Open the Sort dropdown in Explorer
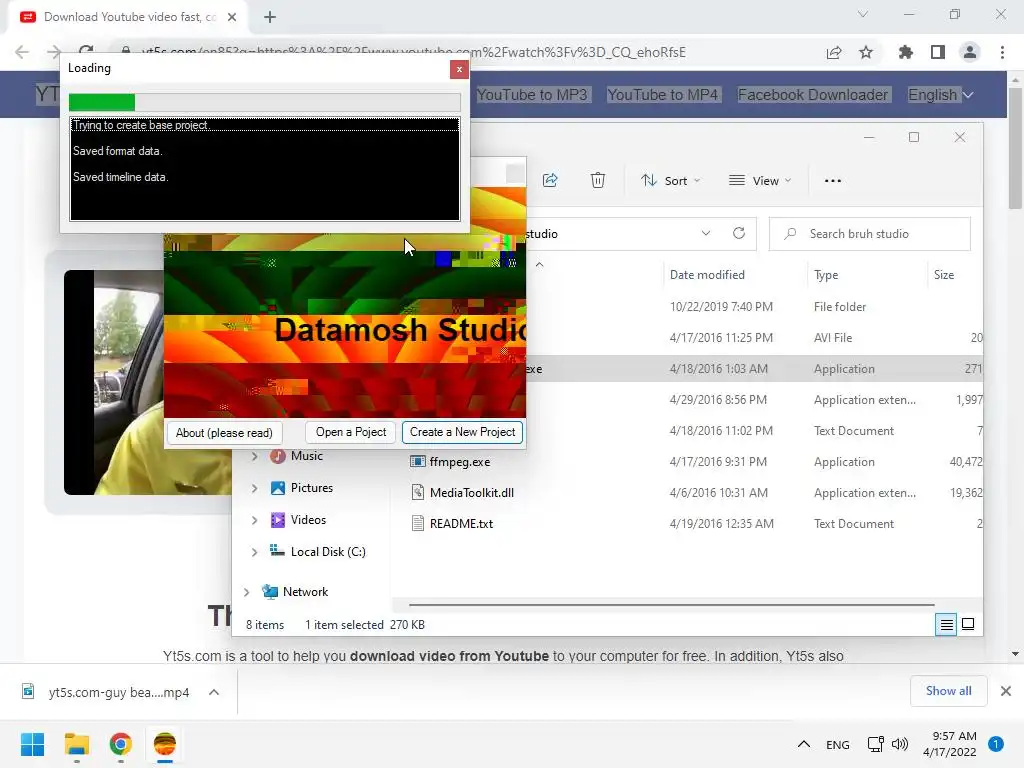Image resolution: width=1024 pixels, height=768 pixels. pyautogui.click(x=670, y=181)
